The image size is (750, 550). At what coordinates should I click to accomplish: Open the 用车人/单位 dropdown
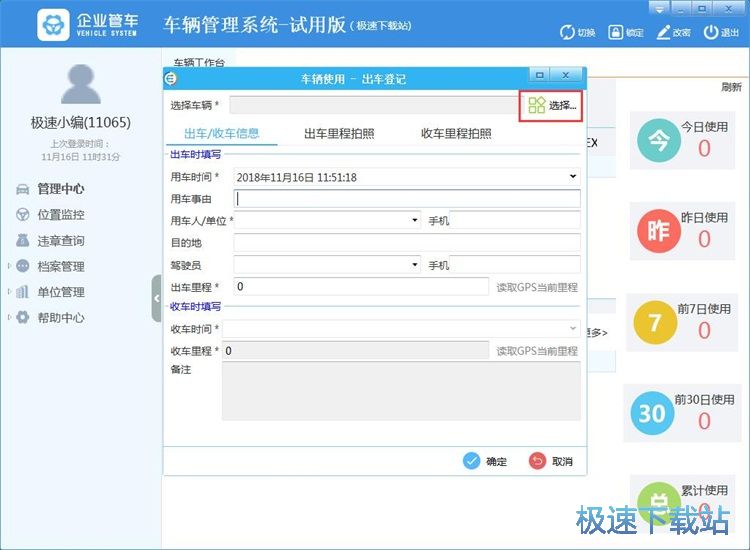[x=414, y=220]
